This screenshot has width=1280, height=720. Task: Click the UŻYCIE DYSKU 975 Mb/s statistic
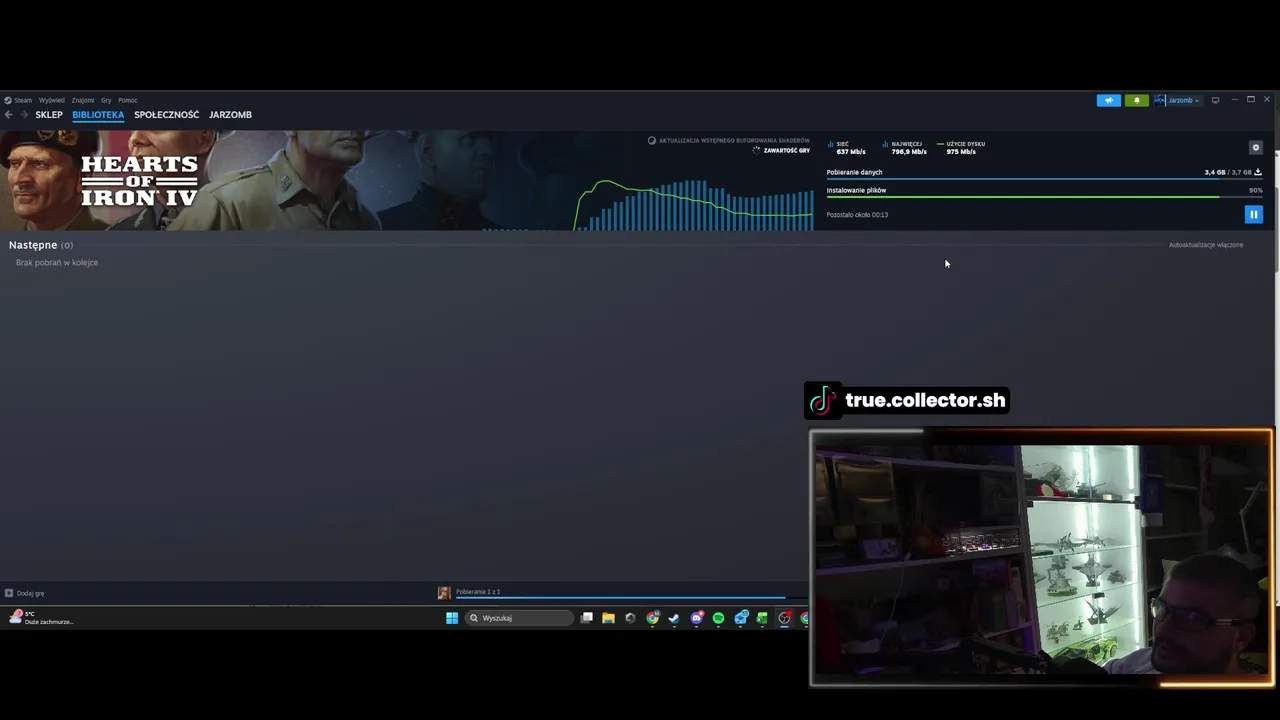pos(962,148)
